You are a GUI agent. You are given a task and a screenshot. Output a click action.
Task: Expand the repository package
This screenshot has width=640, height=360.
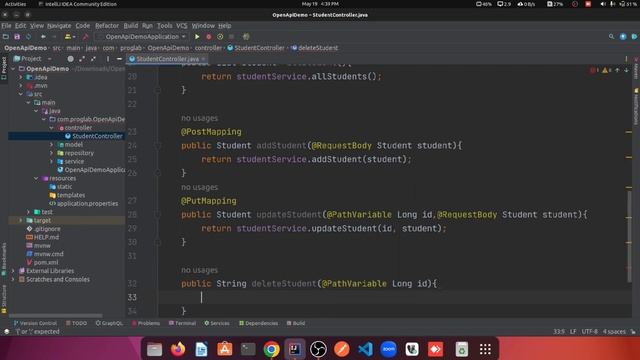click(x=51, y=153)
